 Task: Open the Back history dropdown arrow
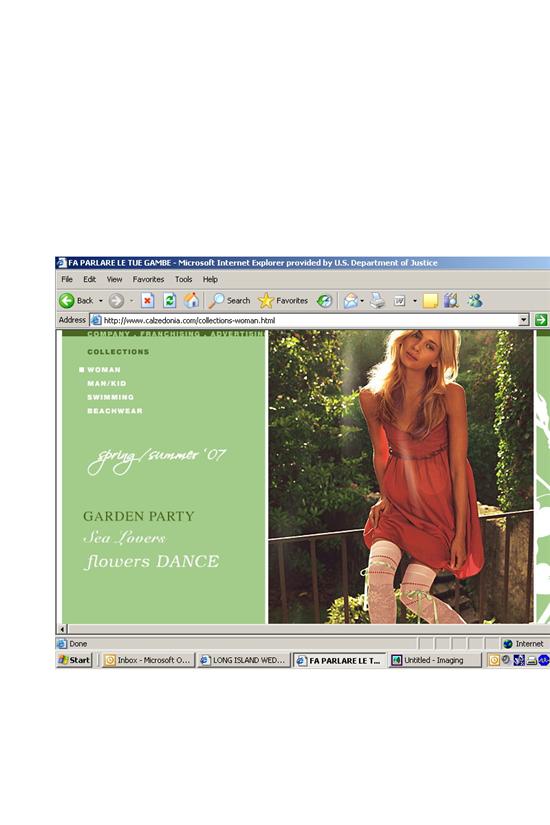pos(101,301)
